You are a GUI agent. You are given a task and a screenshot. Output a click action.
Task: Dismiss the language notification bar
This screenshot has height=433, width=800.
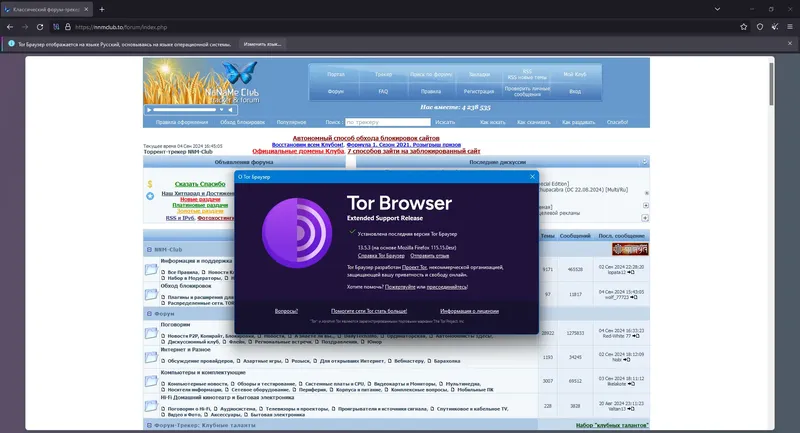790,44
